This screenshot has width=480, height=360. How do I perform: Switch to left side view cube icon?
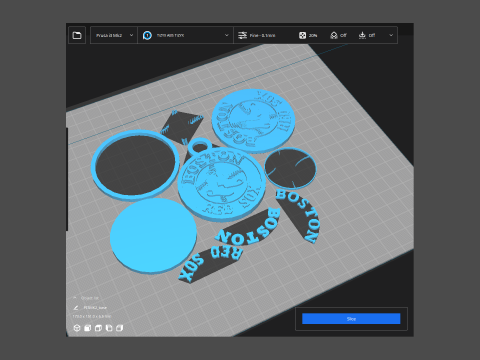[x=109, y=328]
